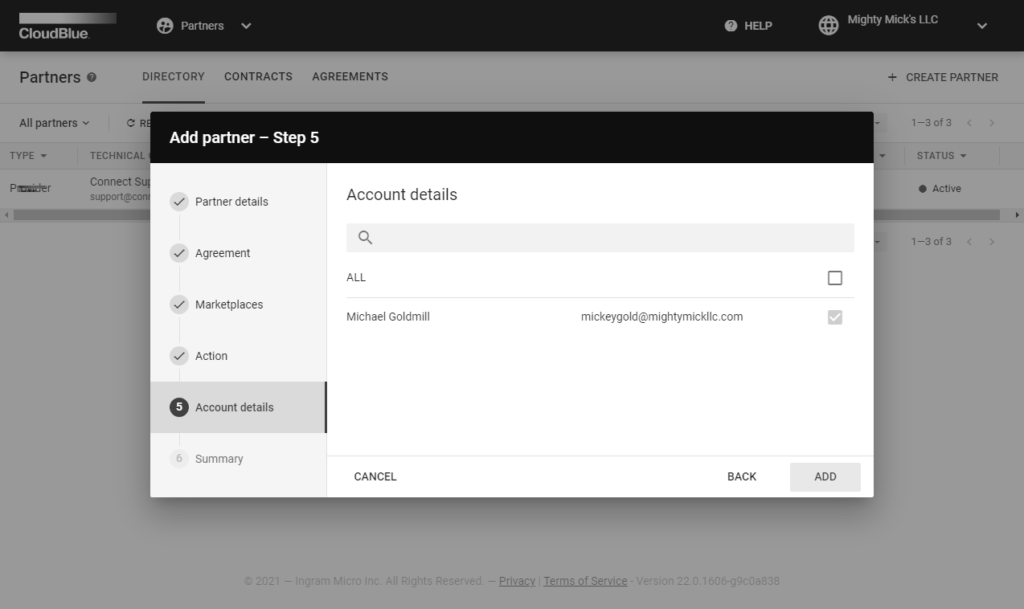Open HELP via the question mark icon
Screen dimensions: 1024x609
[731, 25]
